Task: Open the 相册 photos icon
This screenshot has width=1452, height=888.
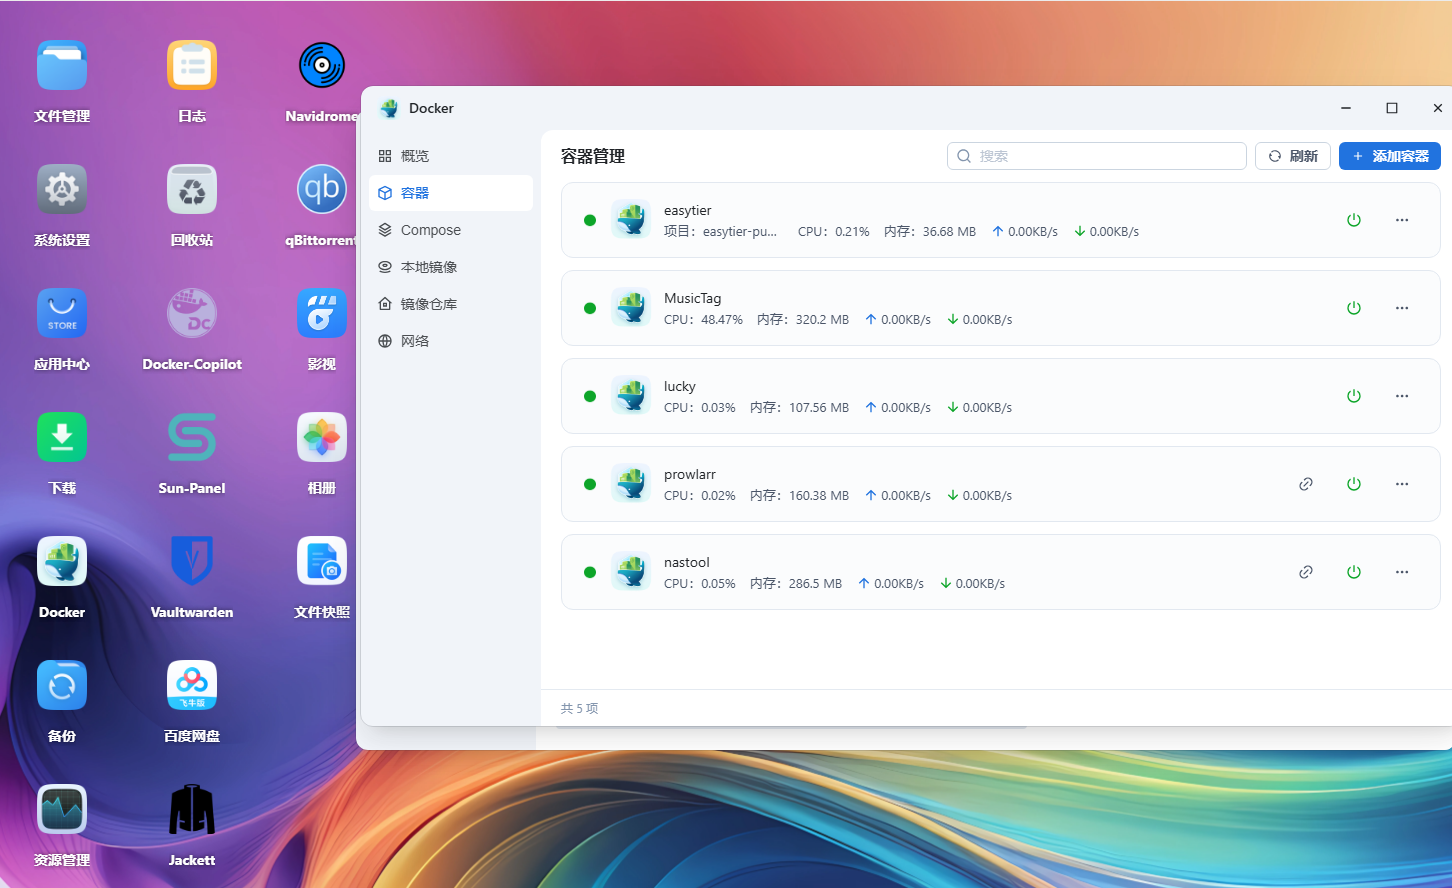Action: pos(322,438)
